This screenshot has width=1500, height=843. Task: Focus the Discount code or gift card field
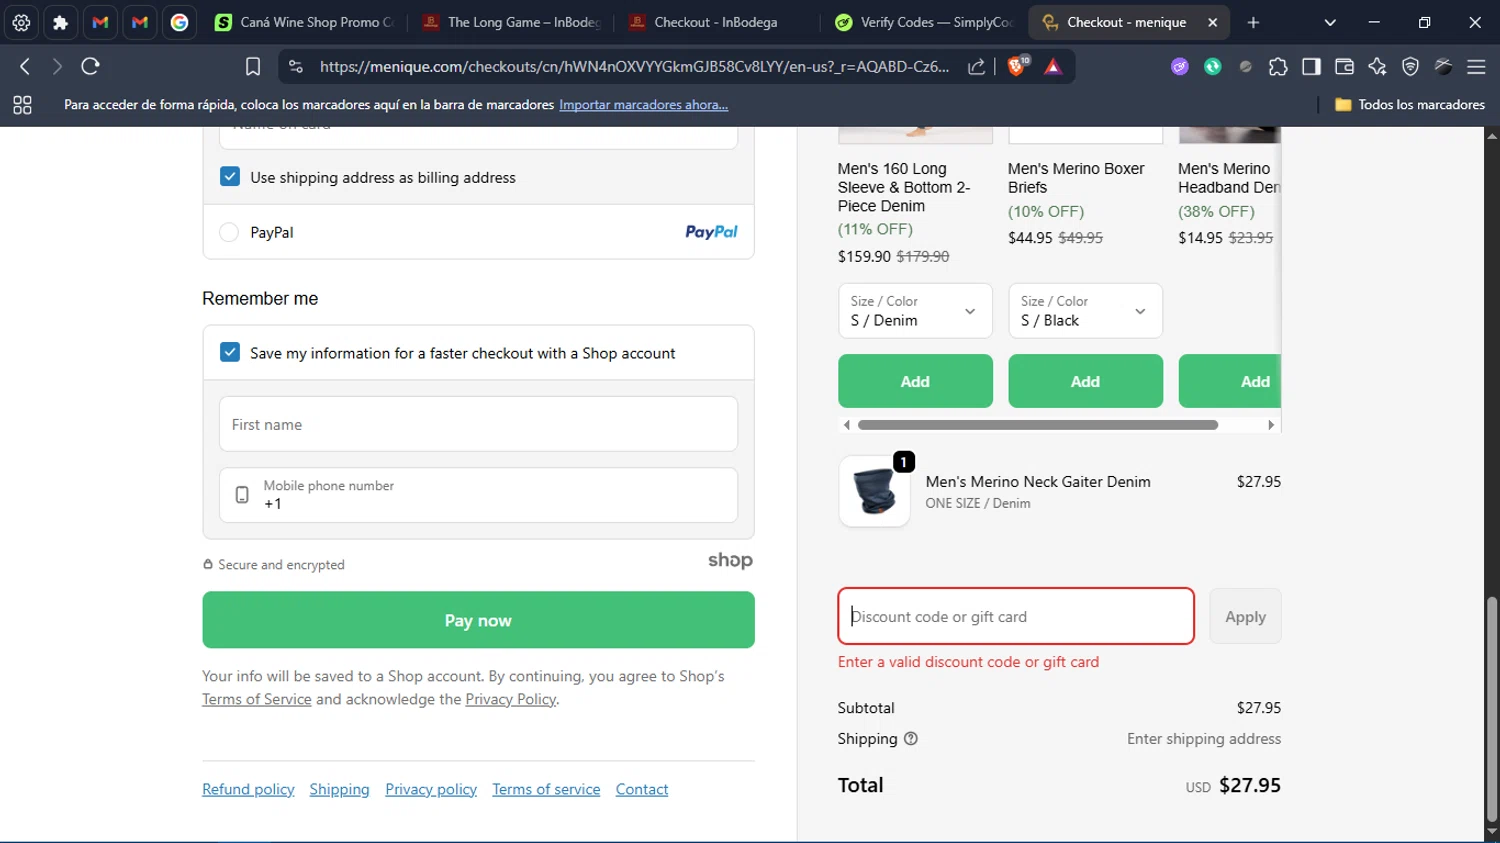pyautogui.click(x=1016, y=616)
